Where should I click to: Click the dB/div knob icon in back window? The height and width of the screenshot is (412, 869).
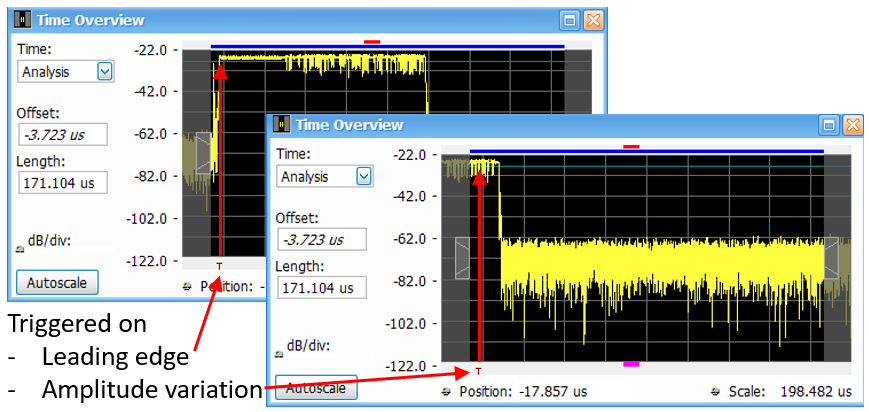pos(21,249)
